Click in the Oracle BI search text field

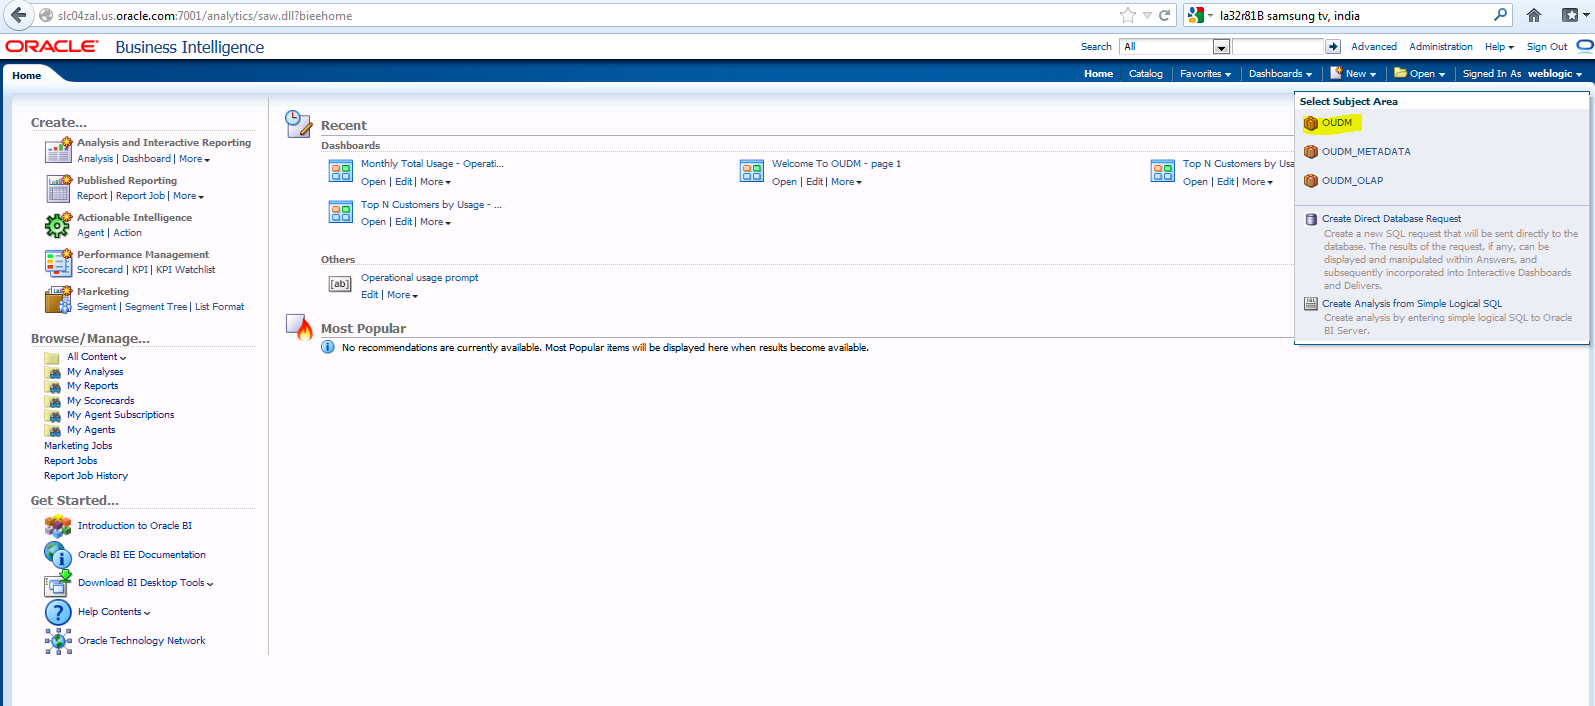1278,47
